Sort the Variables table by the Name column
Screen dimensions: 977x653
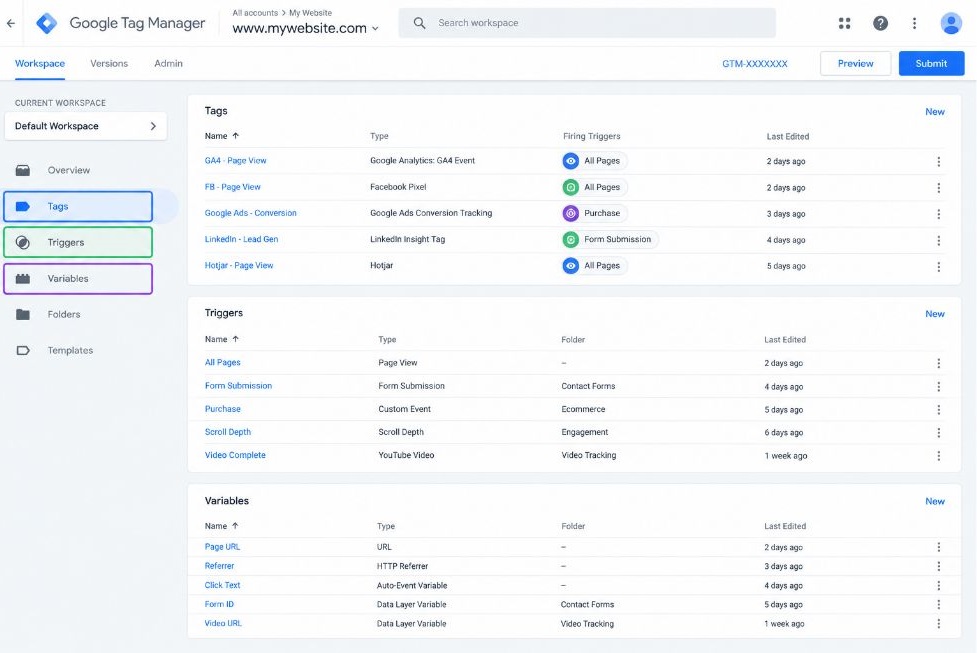tap(222, 526)
